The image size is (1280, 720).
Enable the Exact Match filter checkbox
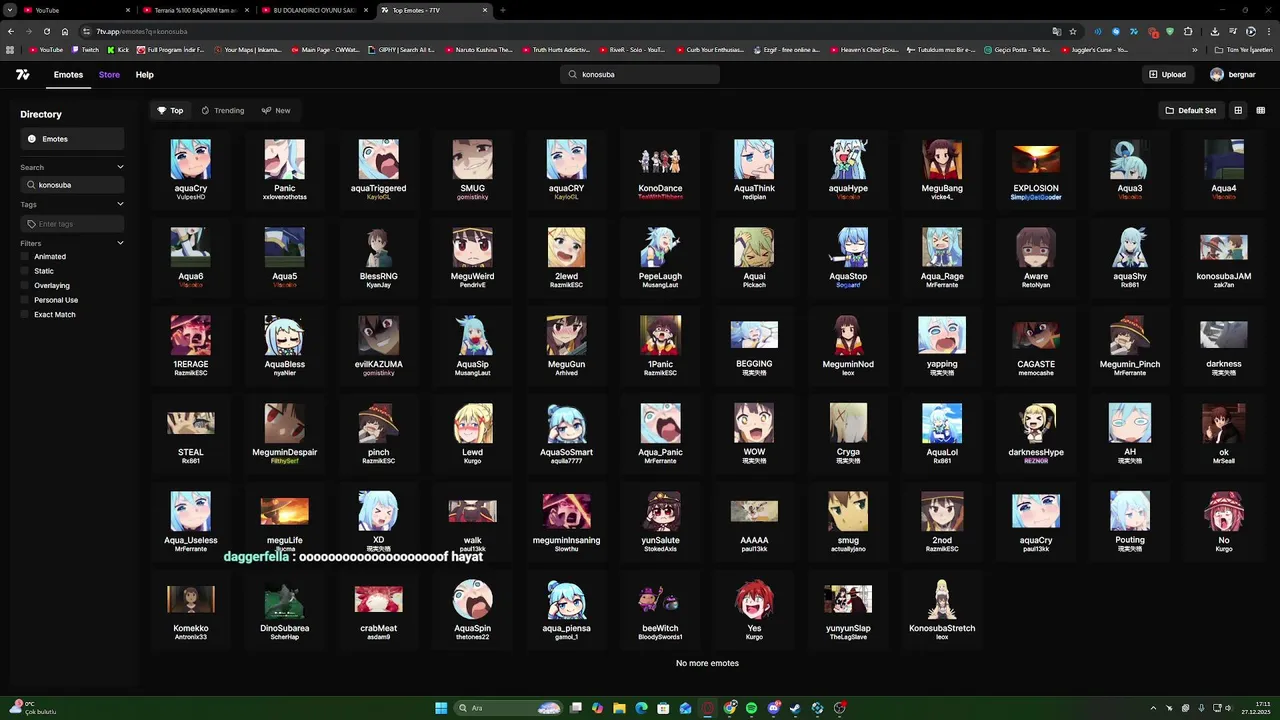(26, 315)
